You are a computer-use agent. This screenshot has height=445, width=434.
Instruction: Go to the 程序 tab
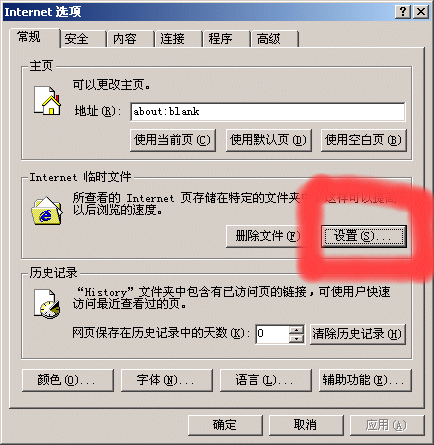[x=220, y=39]
